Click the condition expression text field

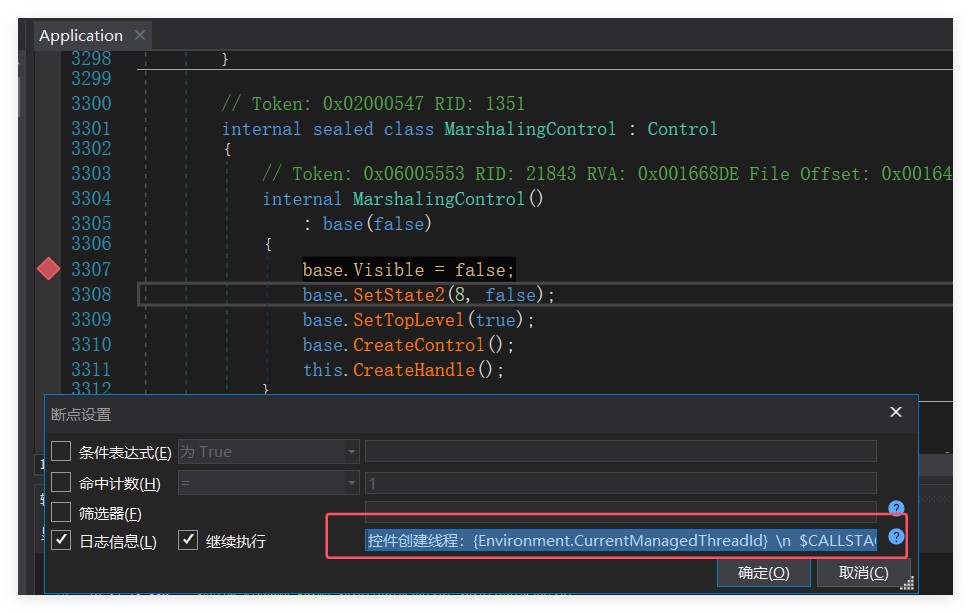coord(620,452)
